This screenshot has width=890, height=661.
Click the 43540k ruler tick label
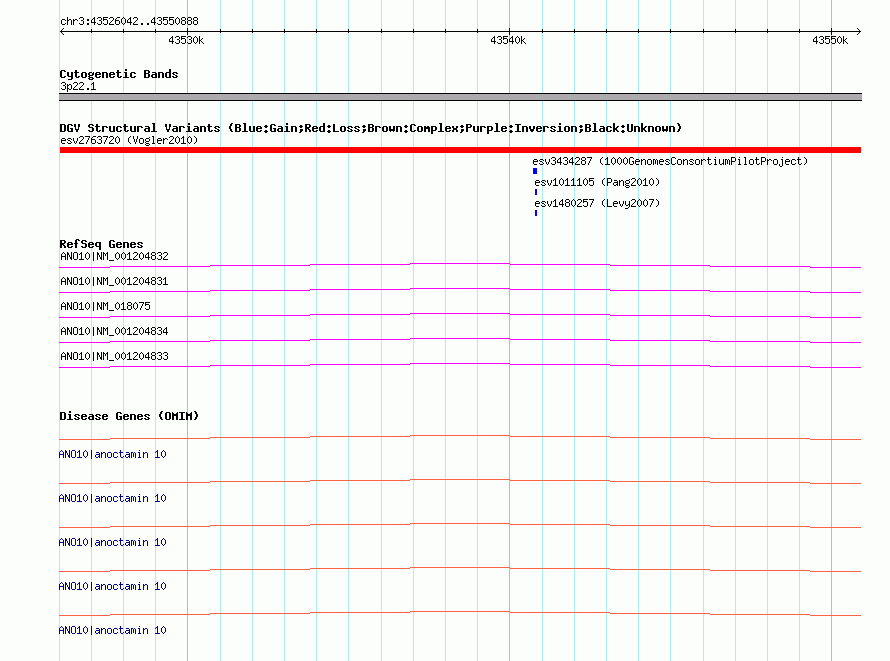tap(508, 40)
